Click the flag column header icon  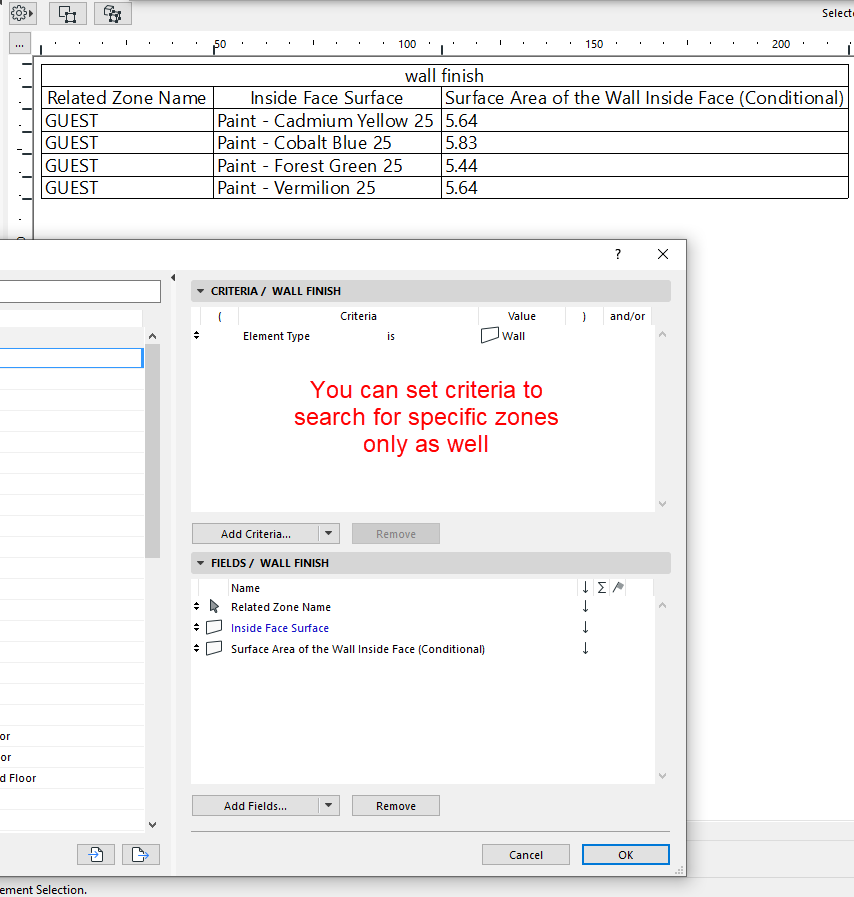coord(618,588)
